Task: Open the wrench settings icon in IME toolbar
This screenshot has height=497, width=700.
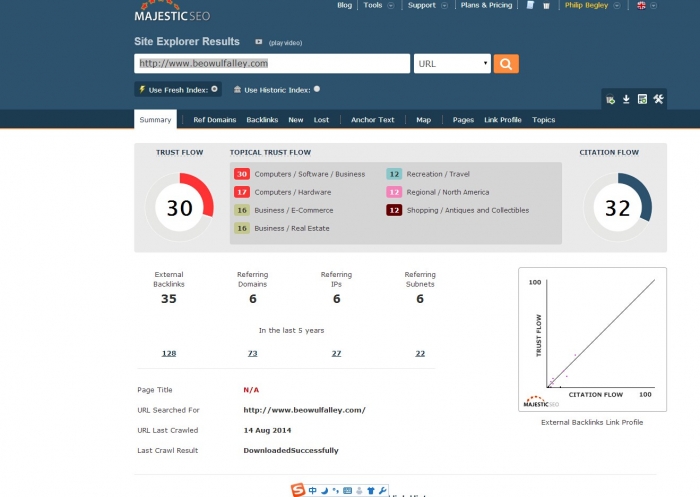Action: [382, 490]
